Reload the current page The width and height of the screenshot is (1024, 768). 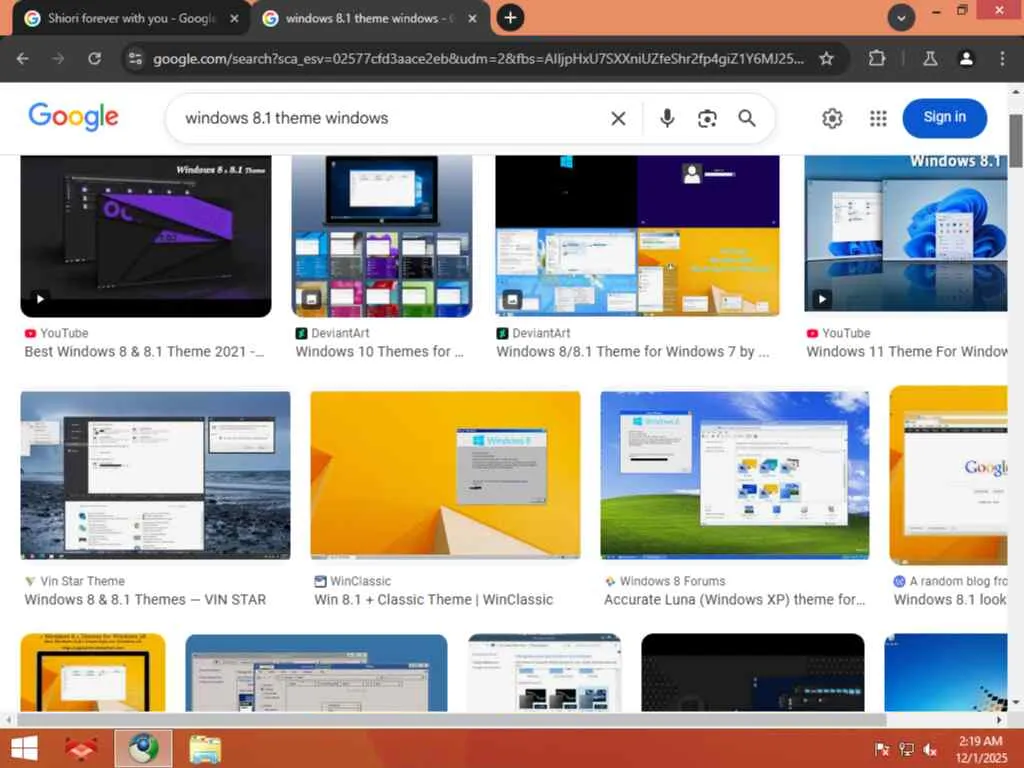coord(95,59)
